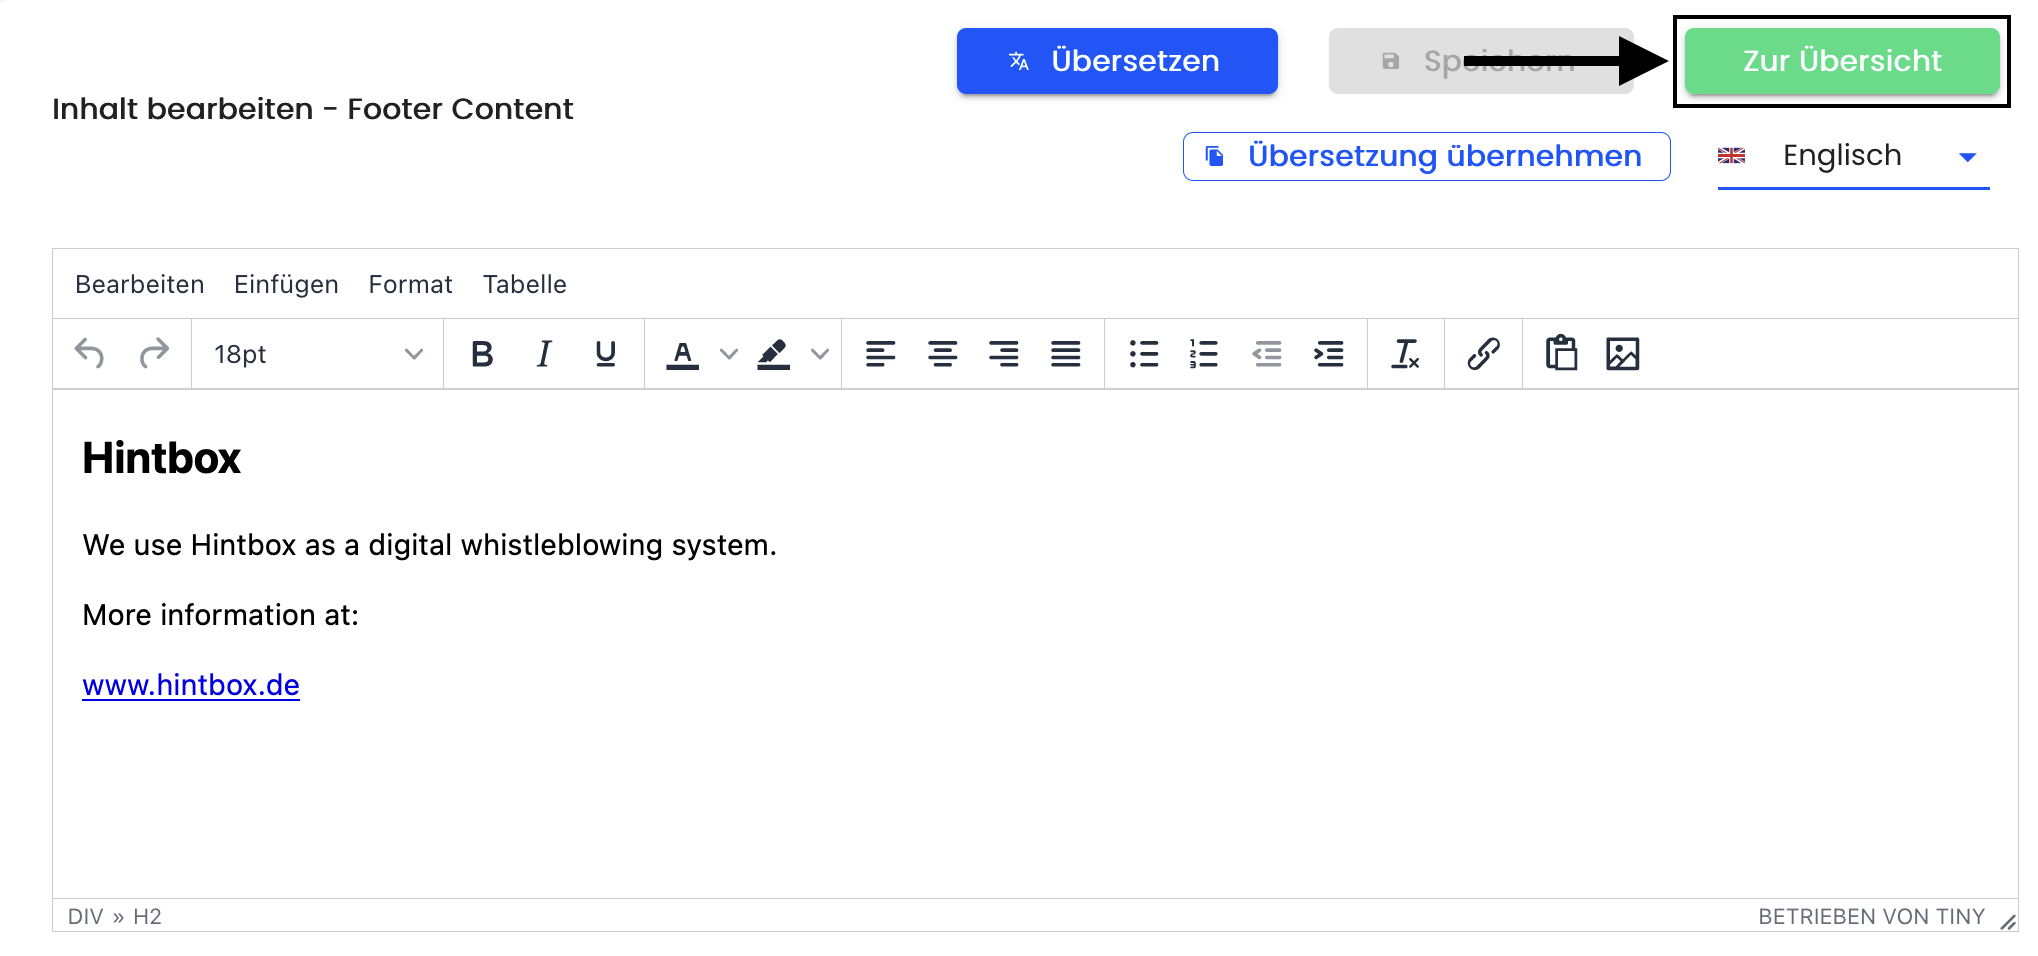Open text color picker arrow

pos(729,354)
